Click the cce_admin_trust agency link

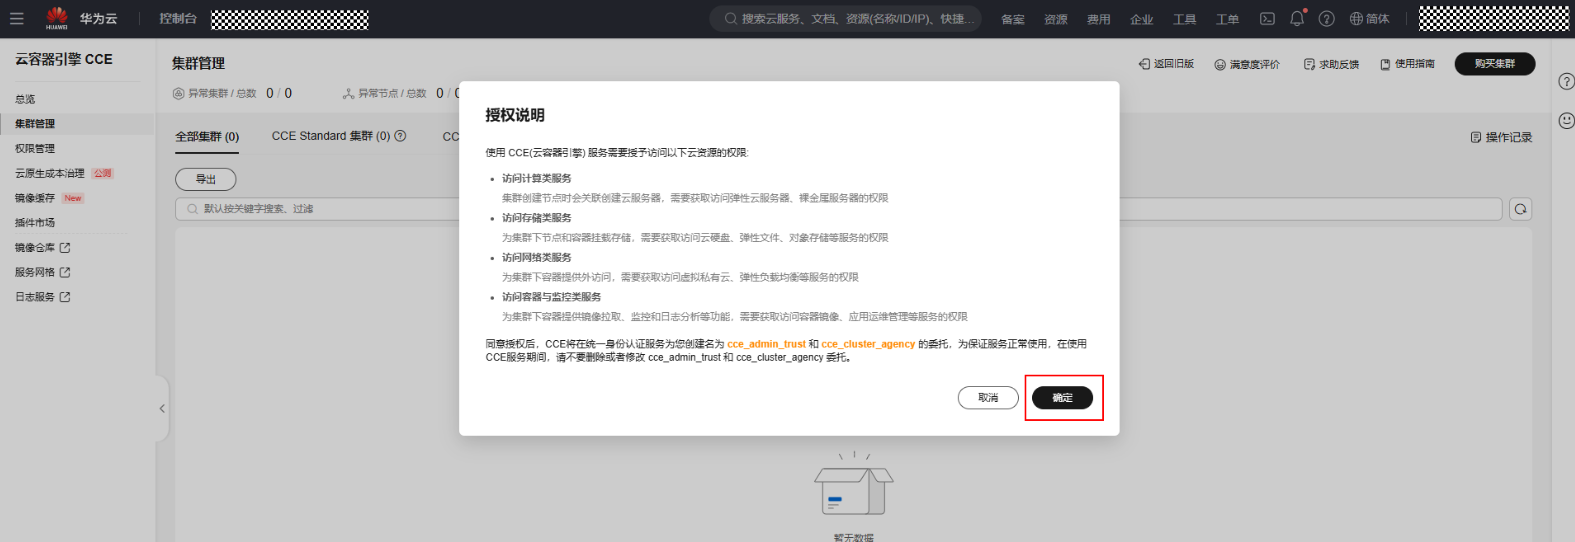tap(766, 344)
